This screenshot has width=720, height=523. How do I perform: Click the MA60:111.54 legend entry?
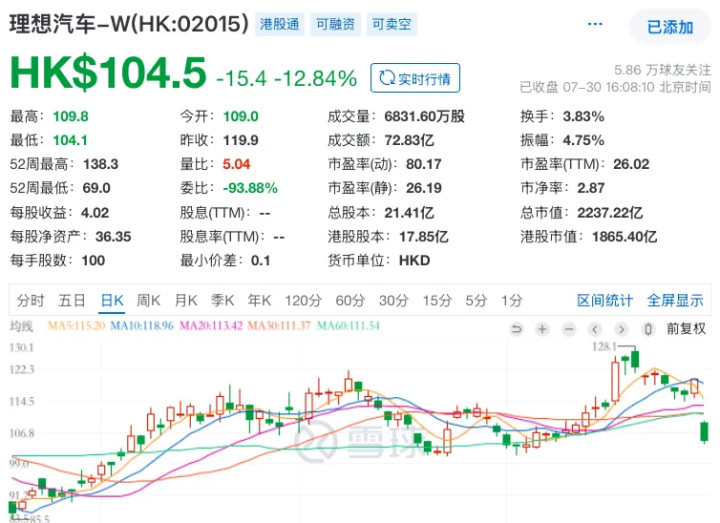pyautogui.click(x=349, y=326)
